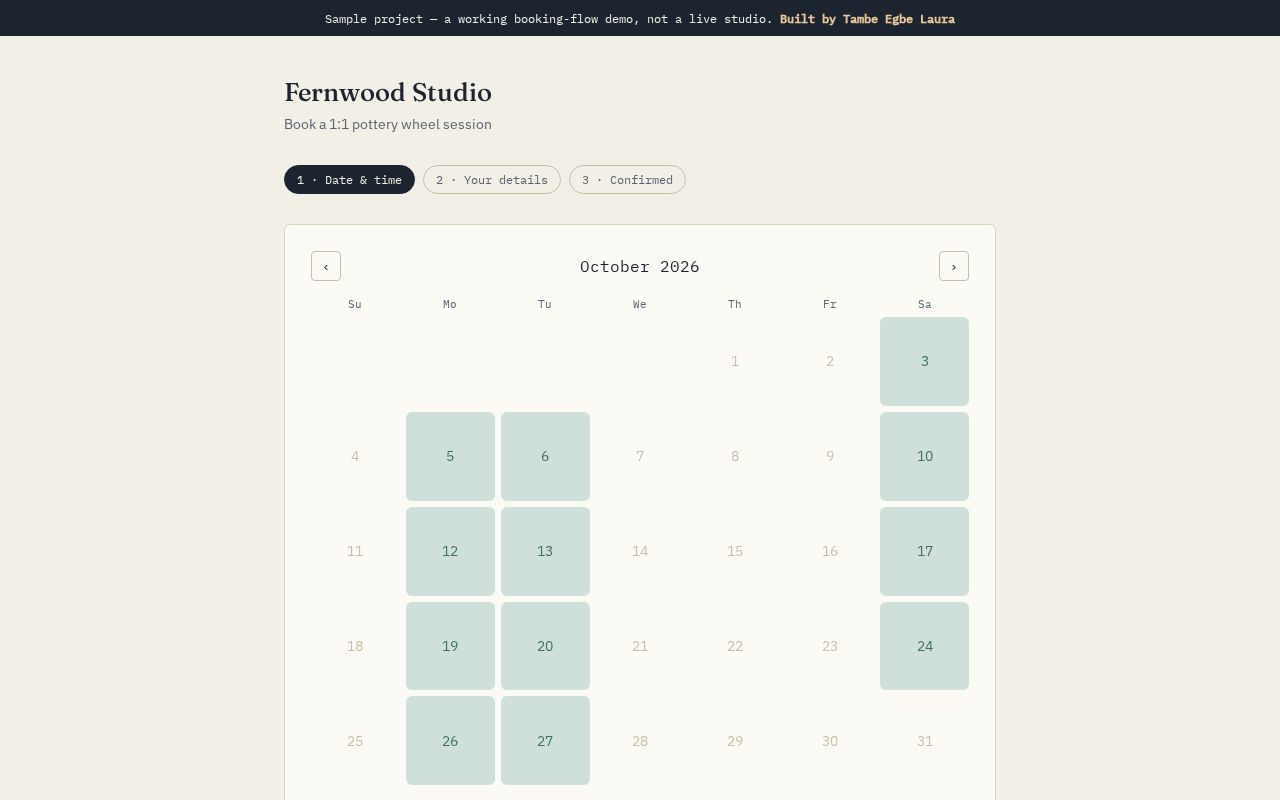This screenshot has height=800, width=1280.
Task: Choose Saturday October 17
Action: click(924, 551)
